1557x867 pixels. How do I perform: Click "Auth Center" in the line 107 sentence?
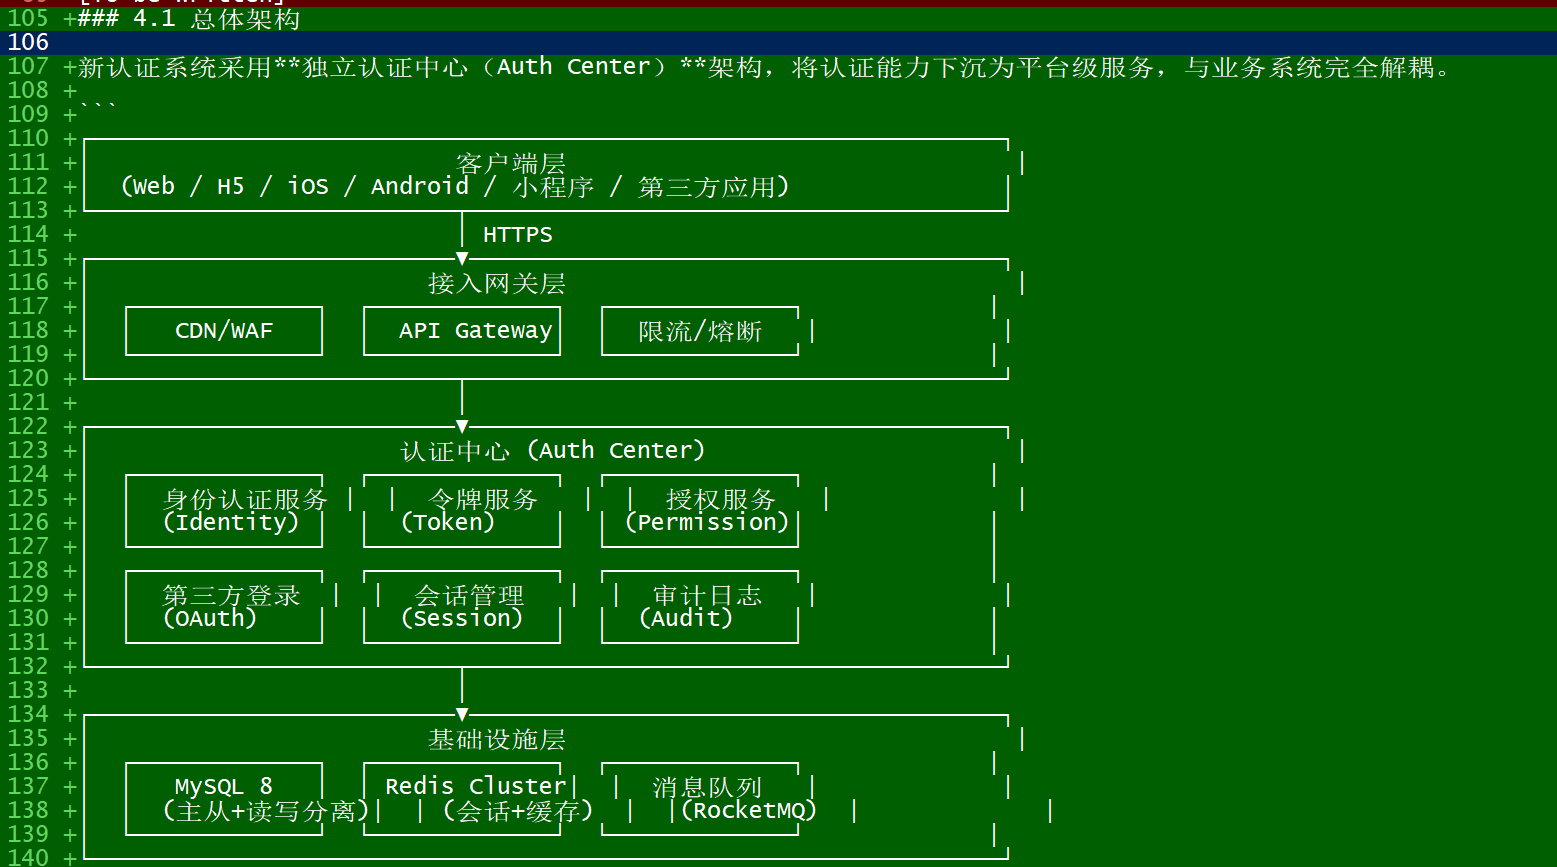tap(573, 67)
